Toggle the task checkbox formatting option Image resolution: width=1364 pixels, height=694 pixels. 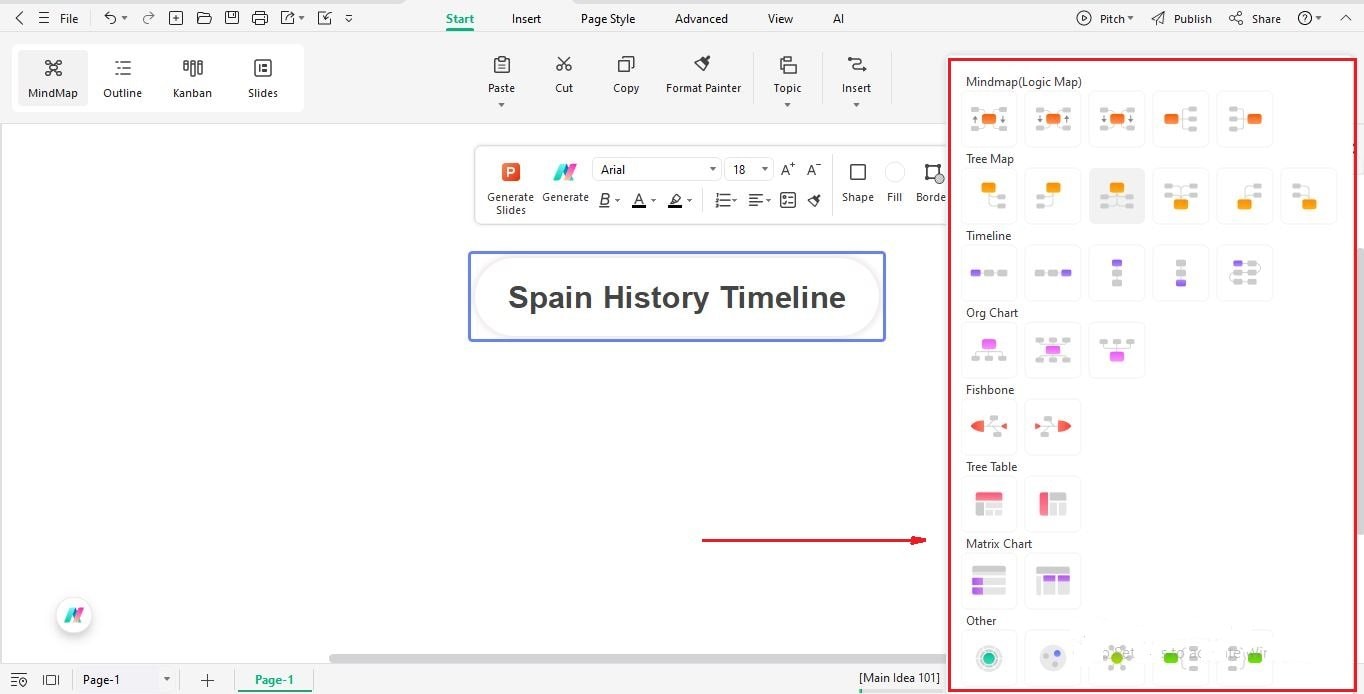pos(787,200)
